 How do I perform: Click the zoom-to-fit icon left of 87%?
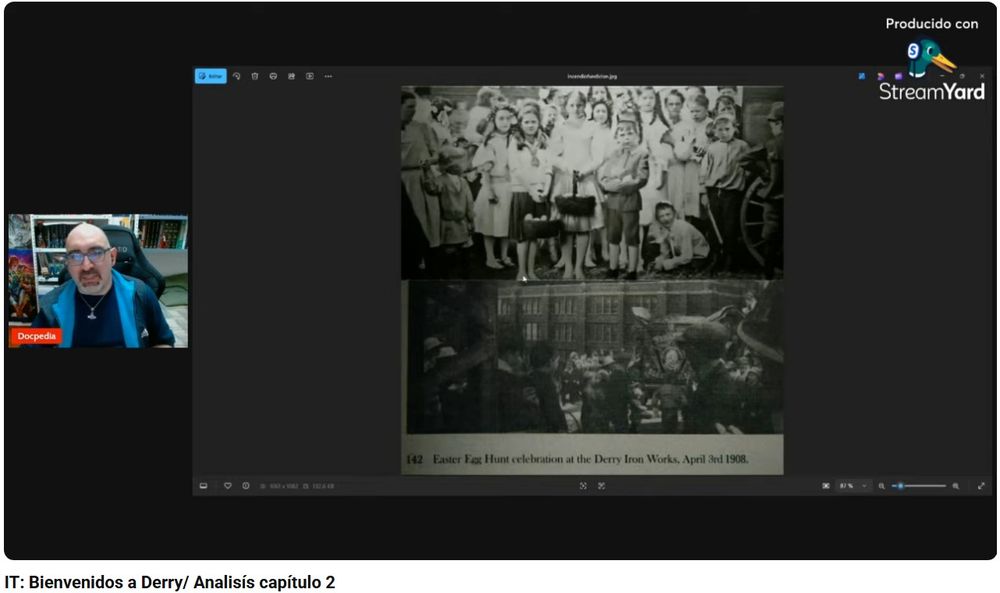(x=826, y=486)
